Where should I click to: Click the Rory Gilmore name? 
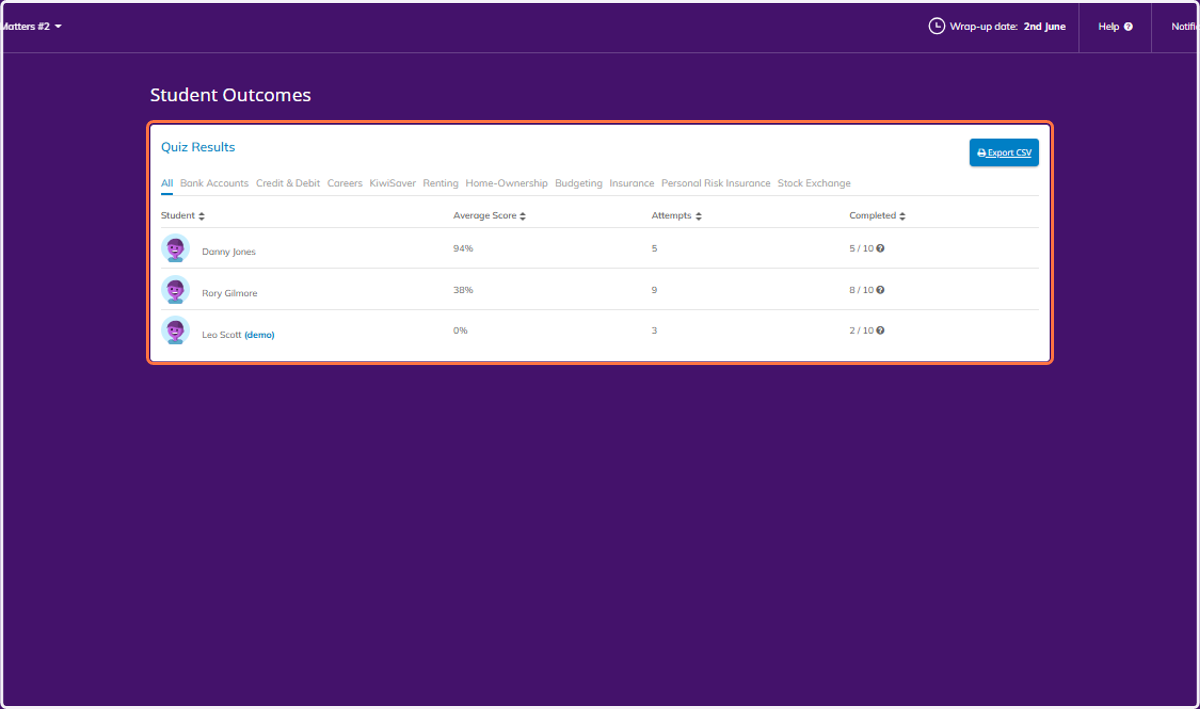point(230,294)
